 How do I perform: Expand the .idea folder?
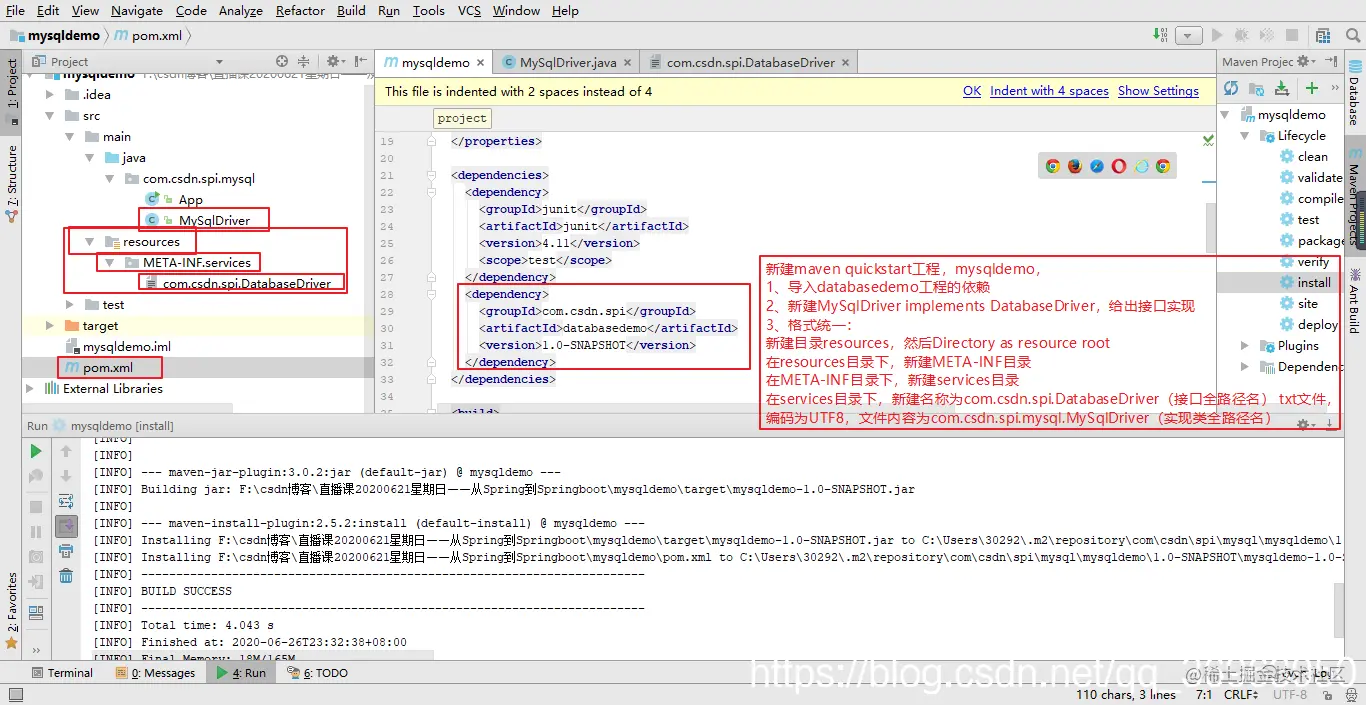pyautogui.click(x=50, y=95)
